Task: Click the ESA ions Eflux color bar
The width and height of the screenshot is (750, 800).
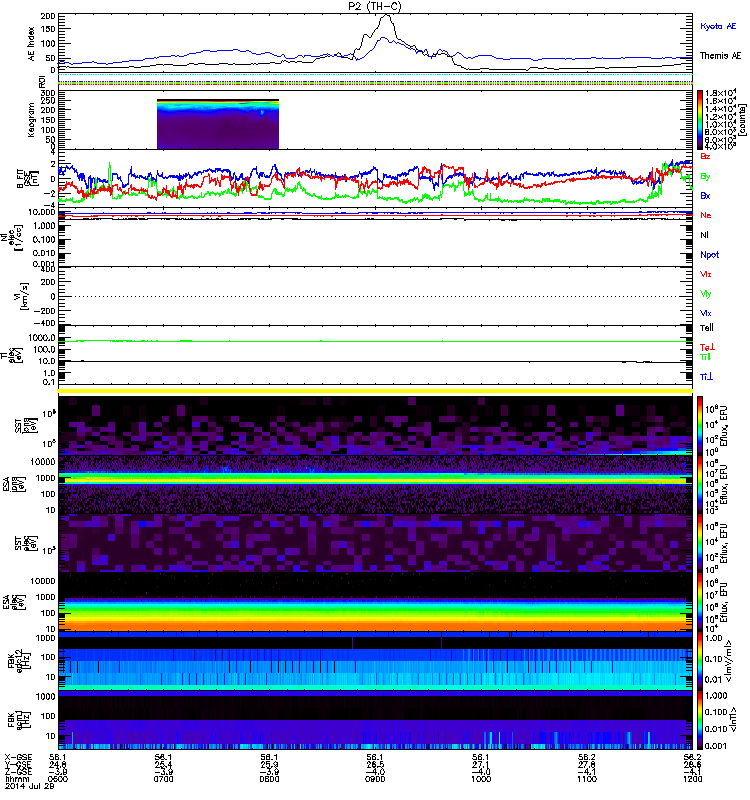Action: tap(700, 484)
